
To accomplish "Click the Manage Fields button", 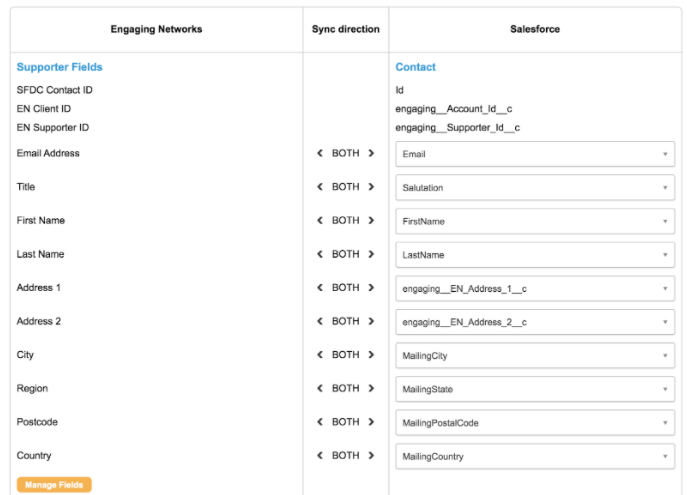I will point(54,485).
